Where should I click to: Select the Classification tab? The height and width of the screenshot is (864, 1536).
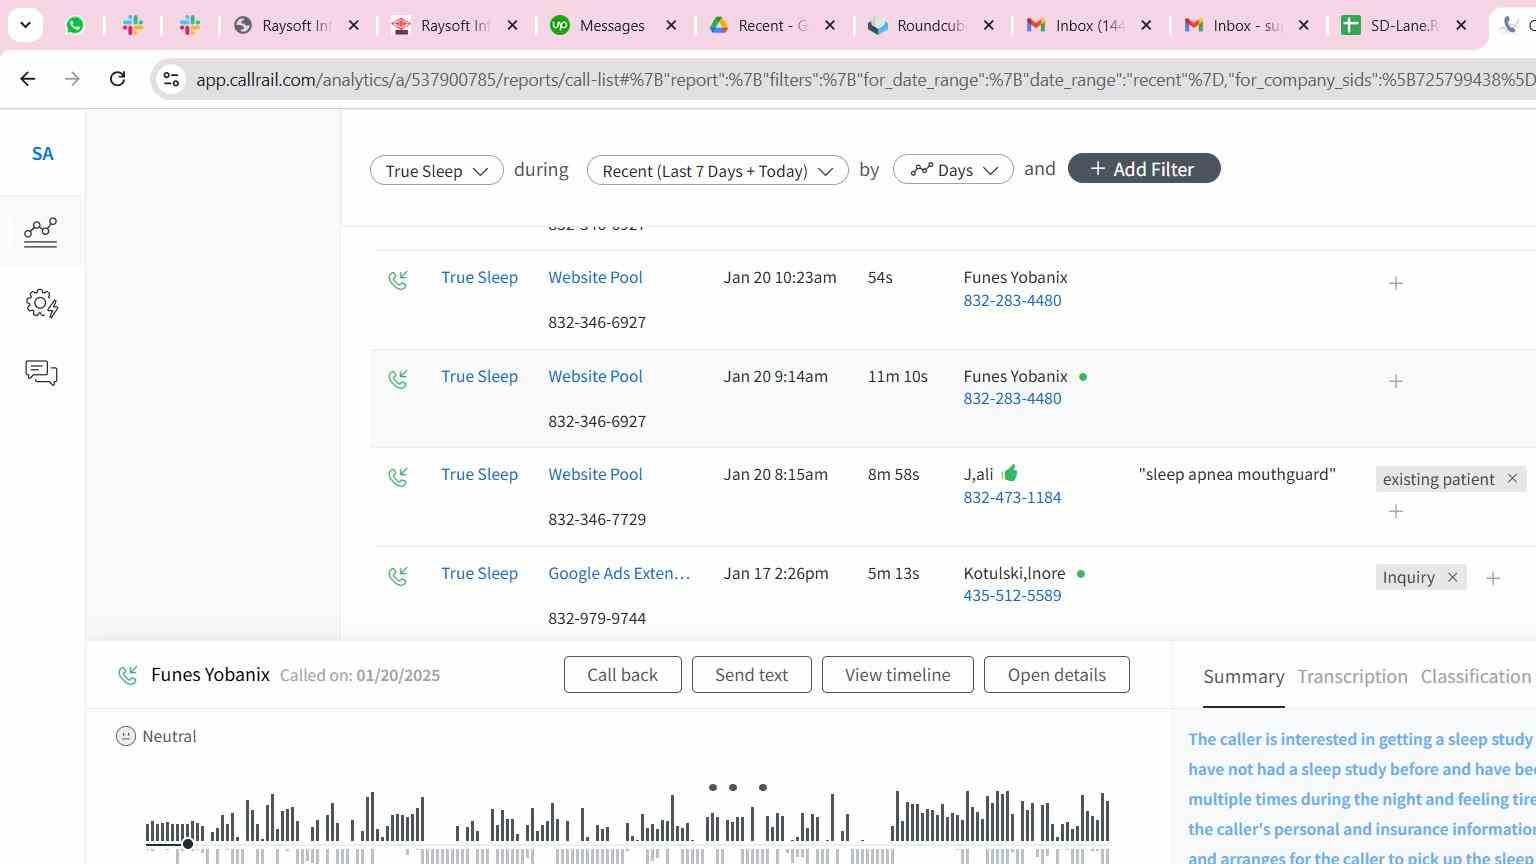1475,677
